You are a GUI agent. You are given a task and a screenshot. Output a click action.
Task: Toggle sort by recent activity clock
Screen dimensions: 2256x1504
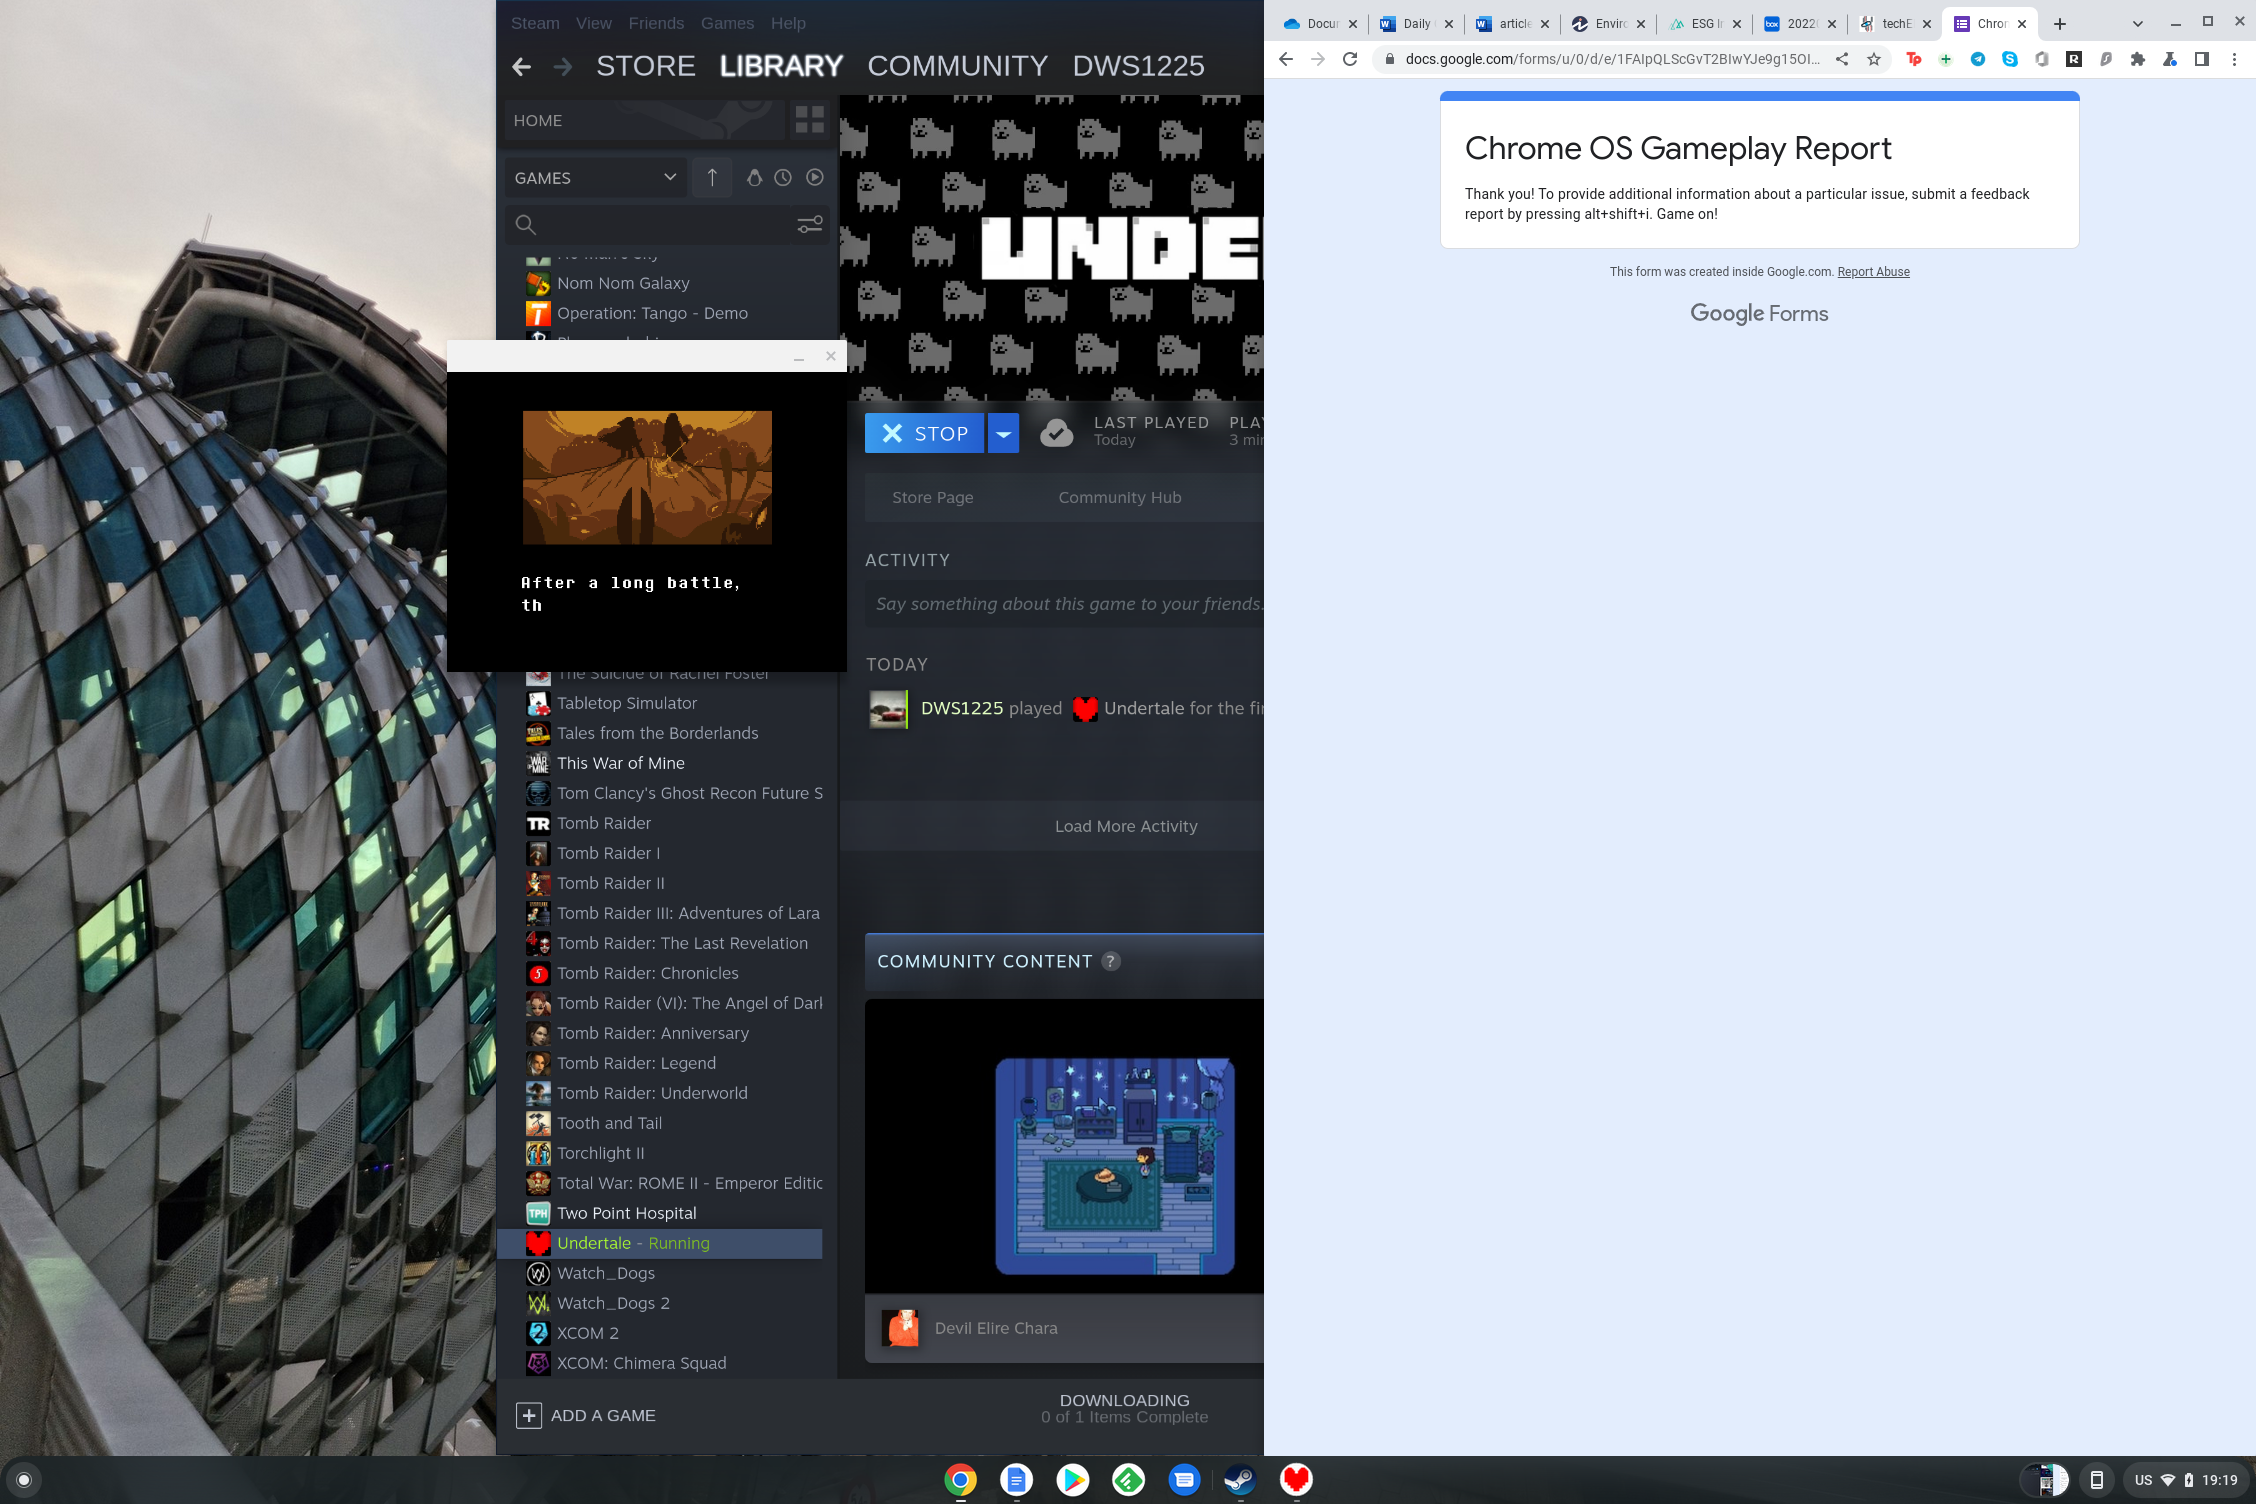pos(783,177)
